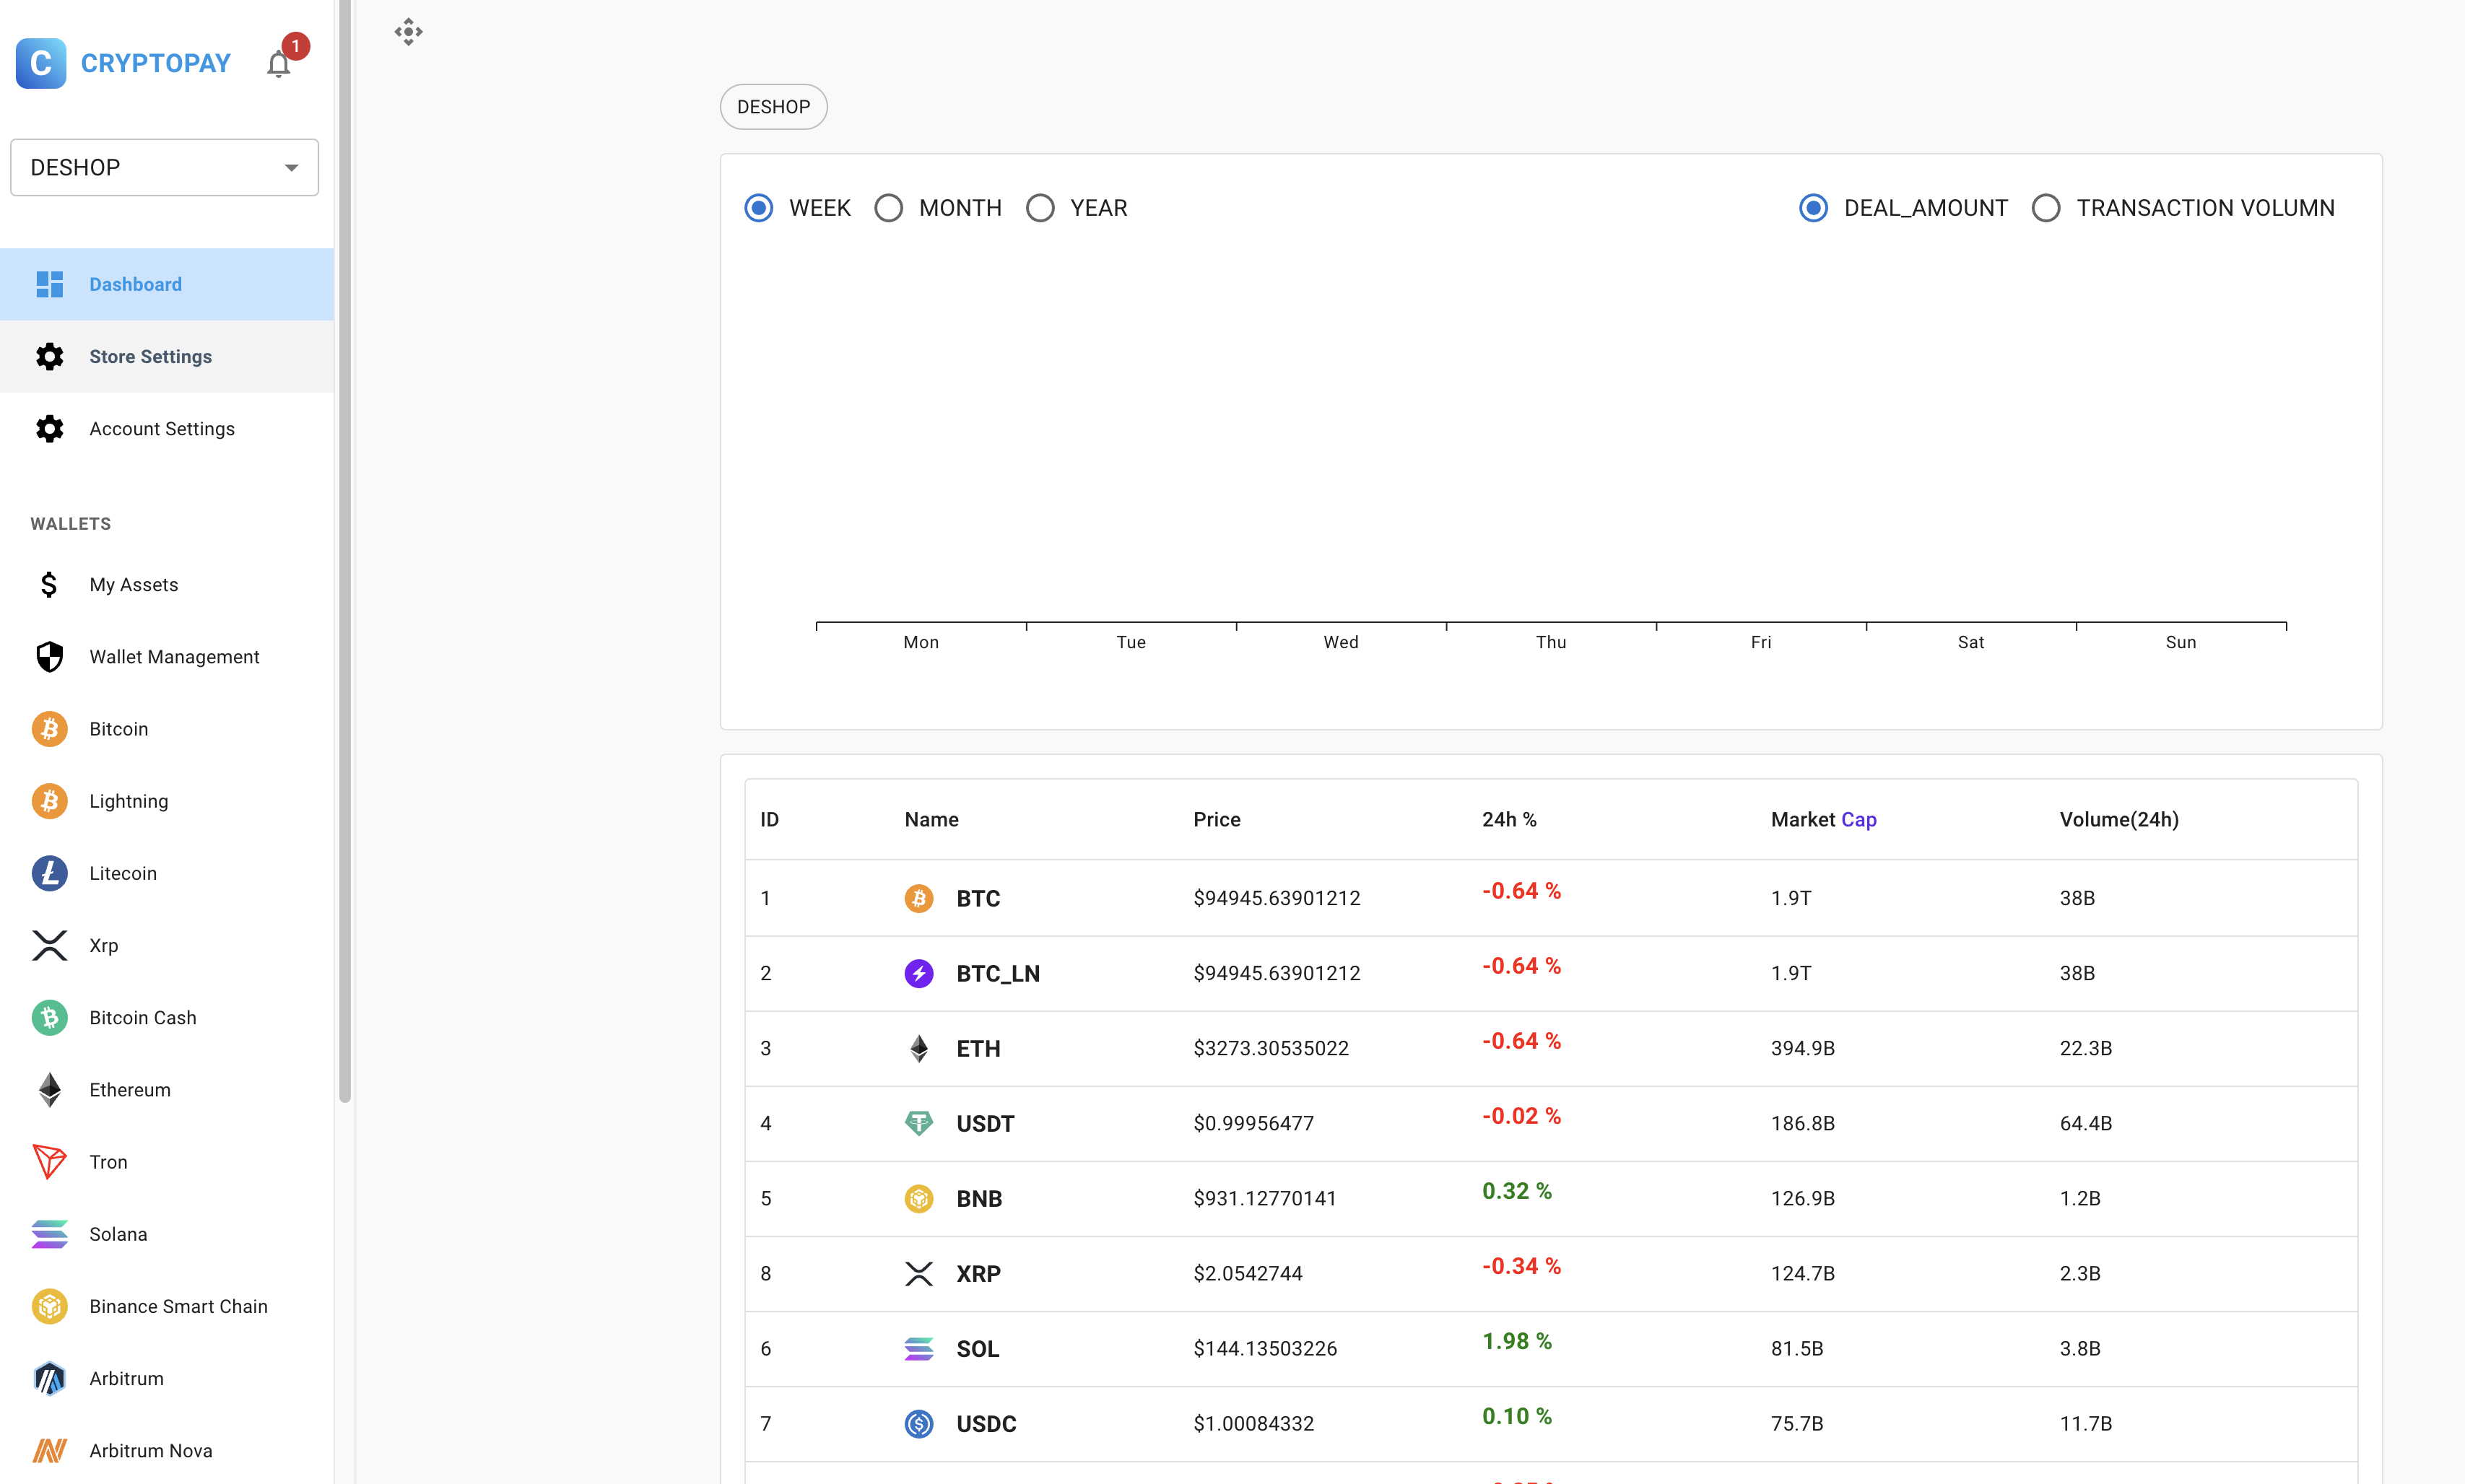Click the SOL 1.98 % change value
2465x1484 pixels.
pyautogui.click(x=1516, y=1341)
